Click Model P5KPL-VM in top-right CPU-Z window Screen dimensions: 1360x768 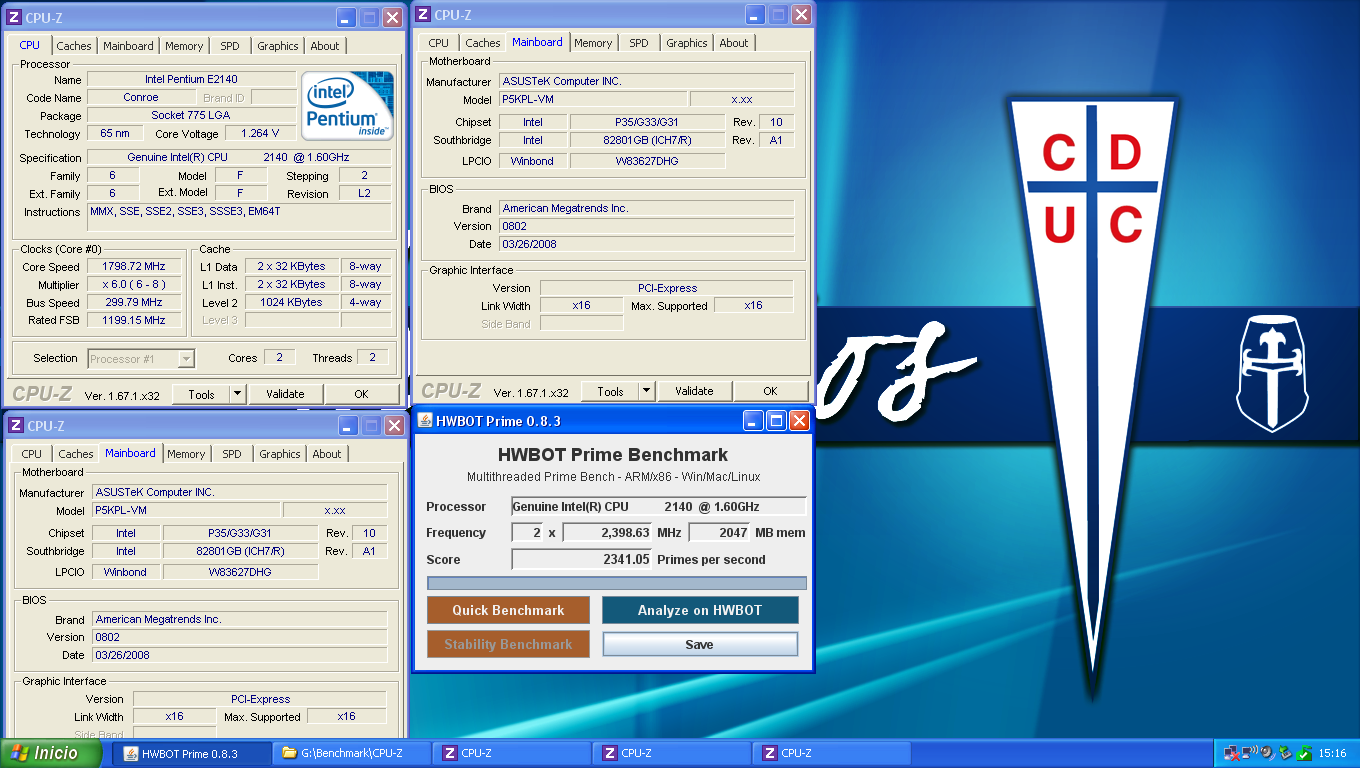pos(592,99)
